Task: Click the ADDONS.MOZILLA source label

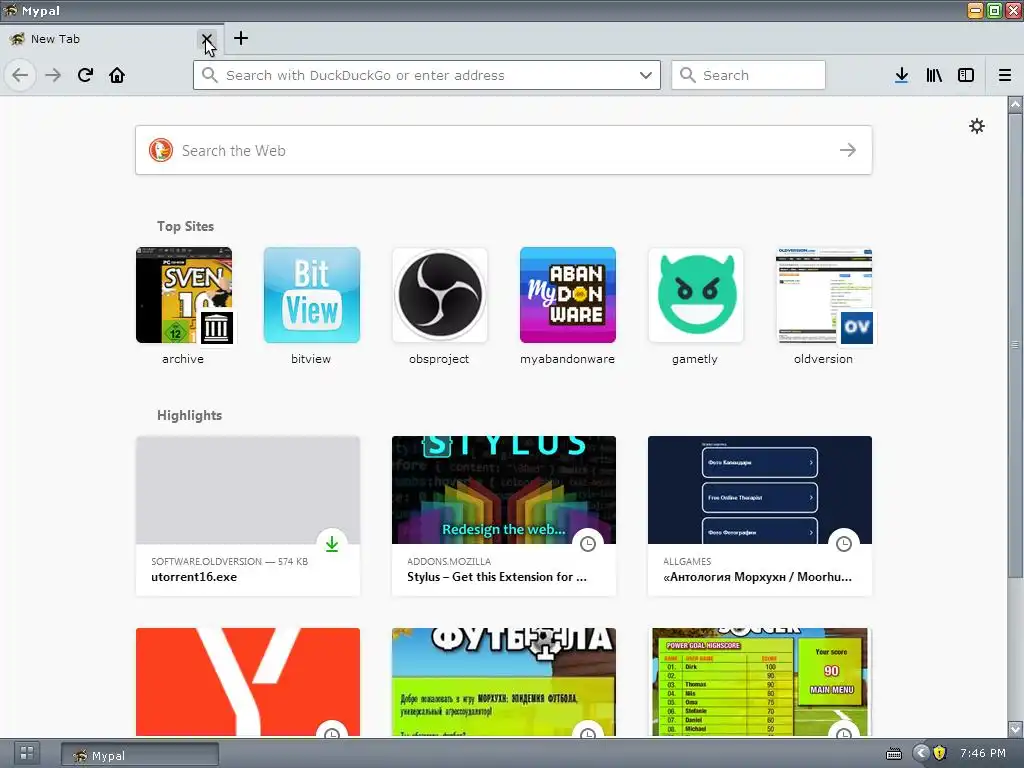Action: click(449, 561)
